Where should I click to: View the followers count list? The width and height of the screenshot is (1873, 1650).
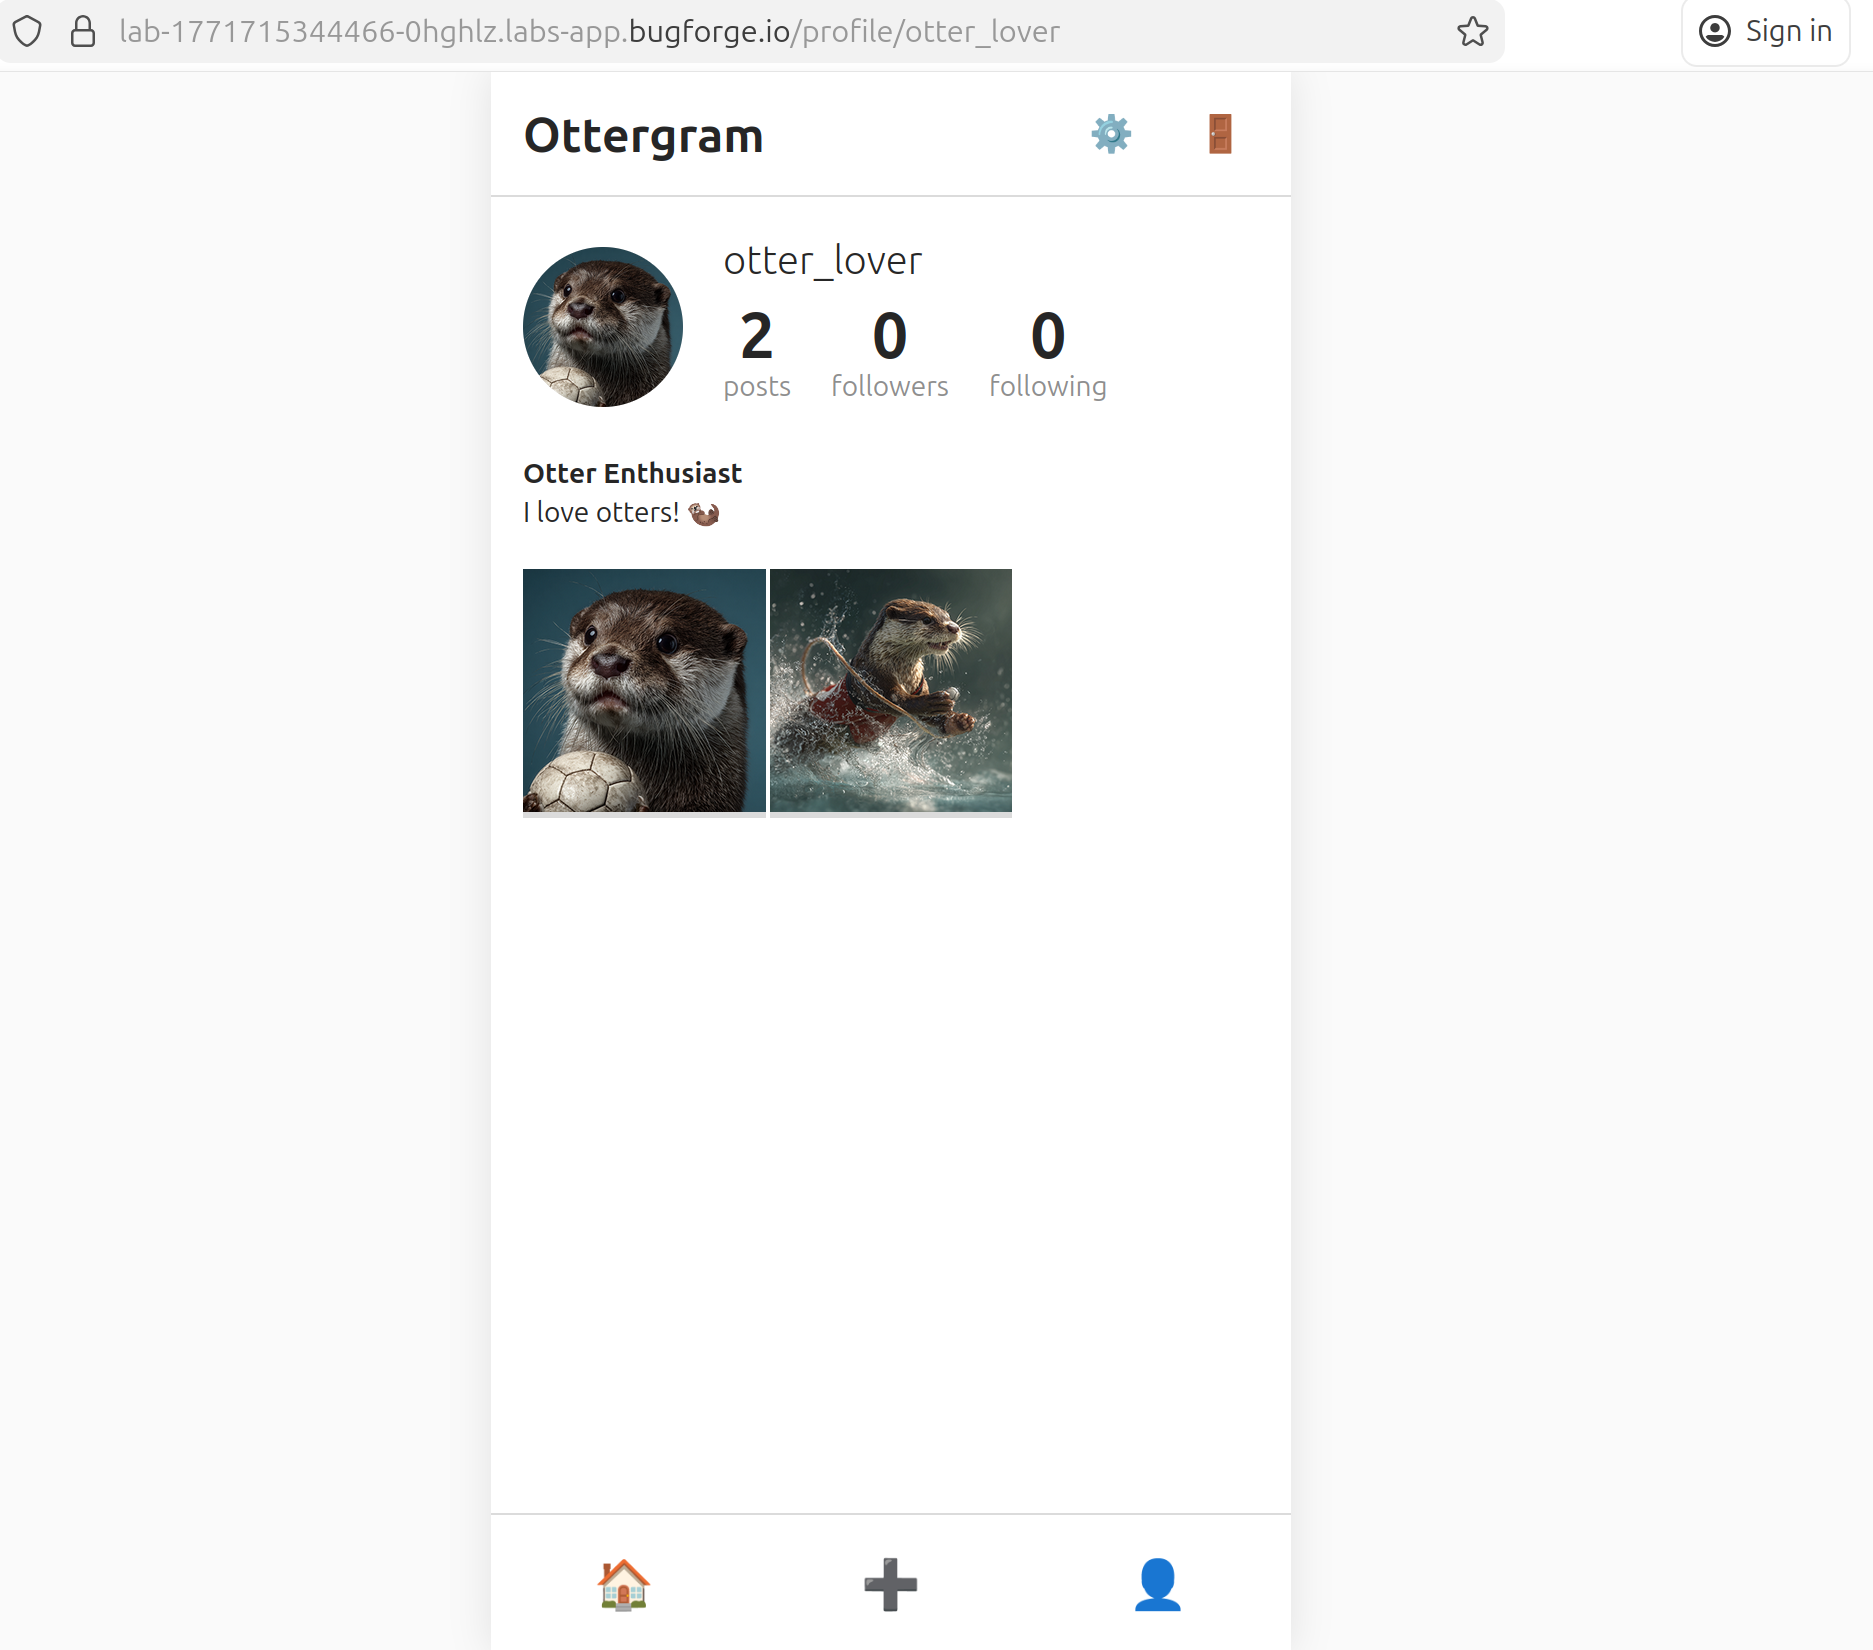tap(889, 354)
